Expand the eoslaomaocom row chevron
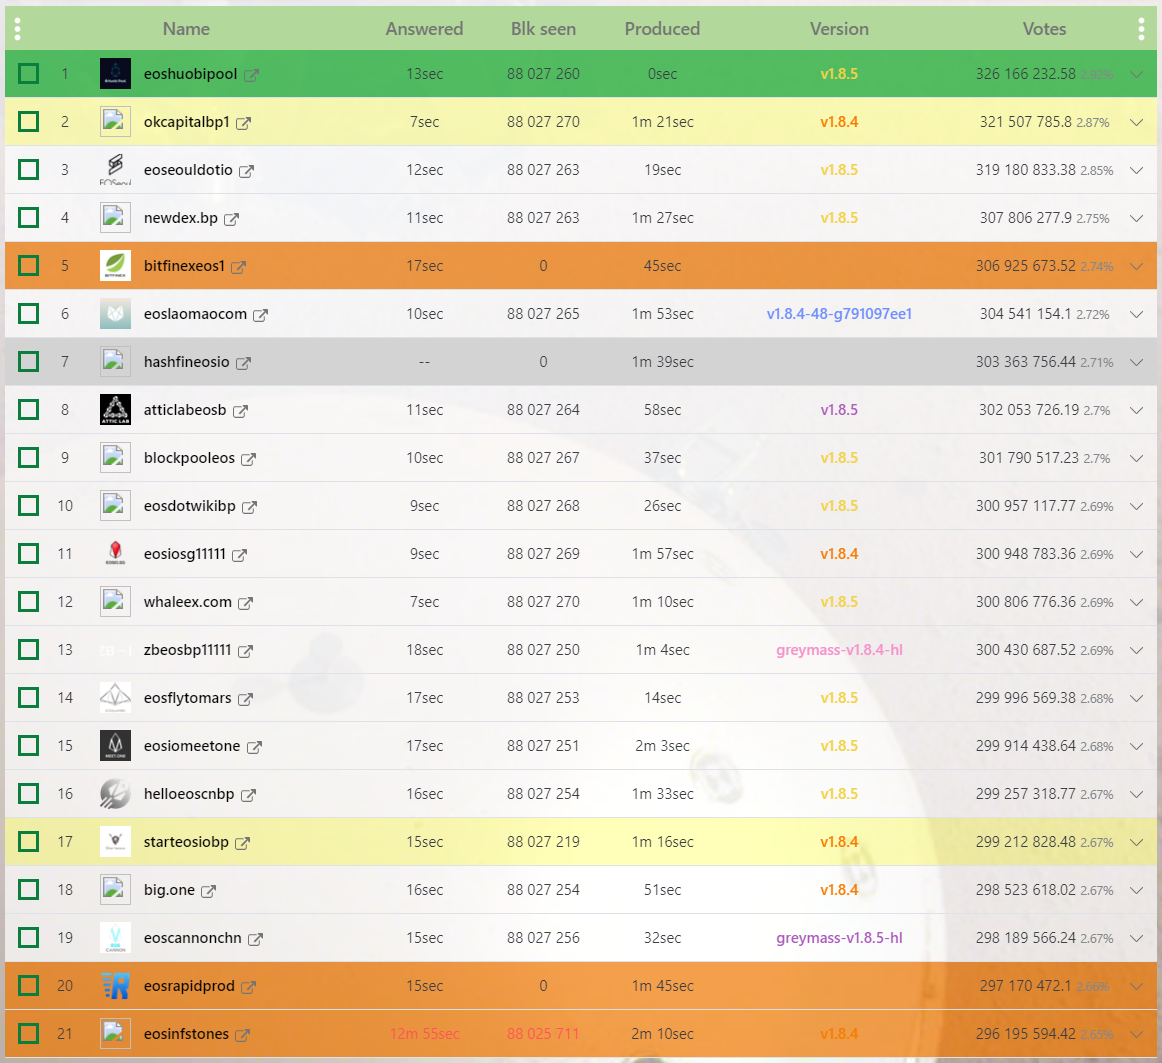Screen dimensions: 1162x1063 click(x=1136, y=314)
